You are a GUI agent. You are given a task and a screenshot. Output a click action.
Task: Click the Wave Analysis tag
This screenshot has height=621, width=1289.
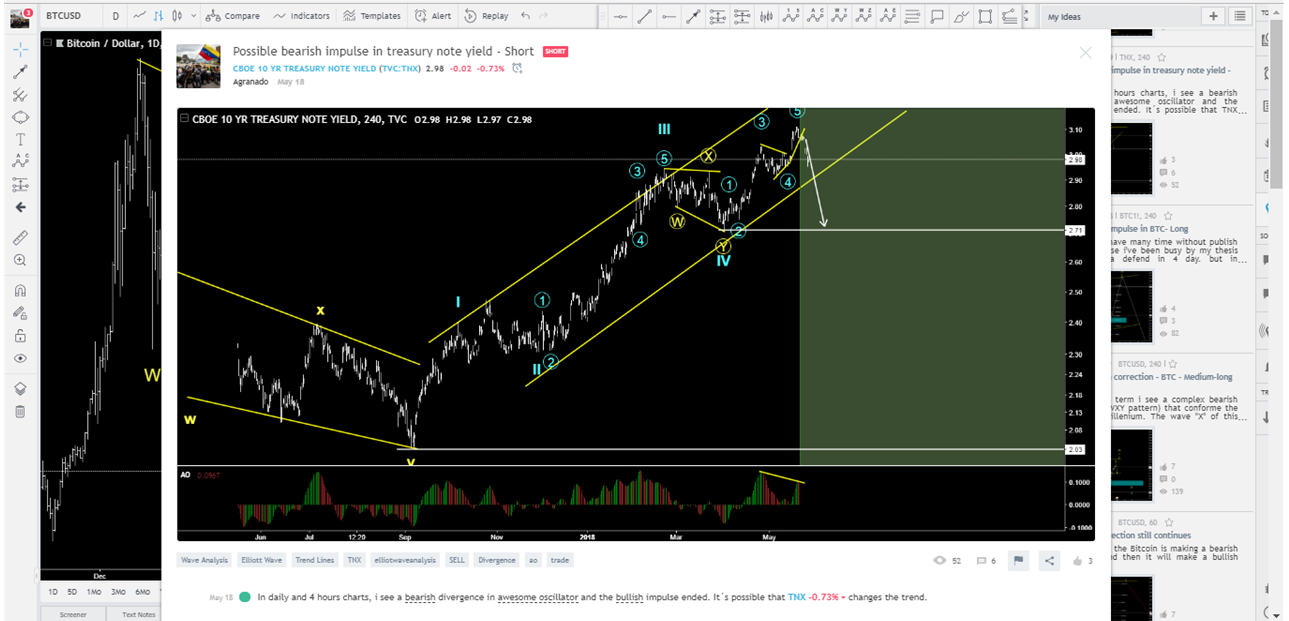pos(204,560)
